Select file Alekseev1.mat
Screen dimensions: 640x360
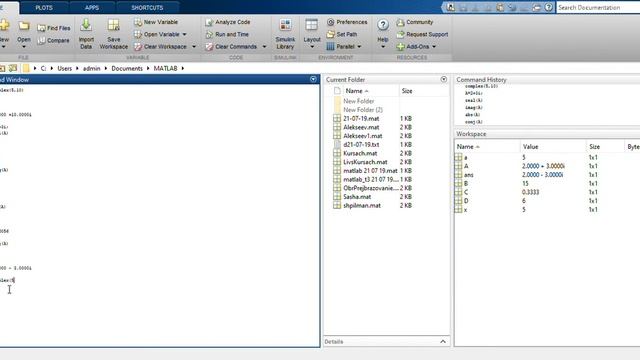(x=362, y=136)
